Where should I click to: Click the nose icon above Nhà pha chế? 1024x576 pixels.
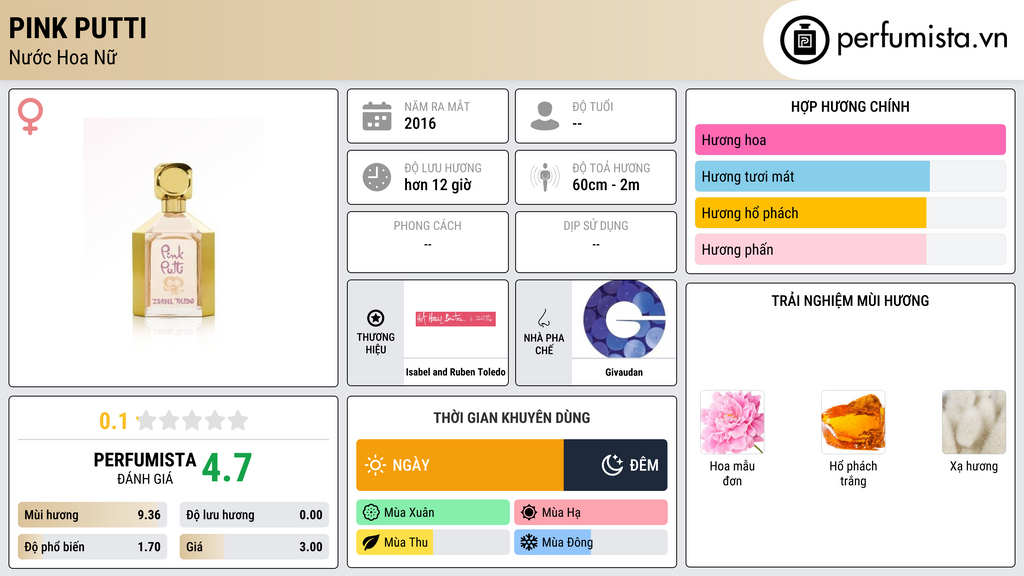pos(543,318)
